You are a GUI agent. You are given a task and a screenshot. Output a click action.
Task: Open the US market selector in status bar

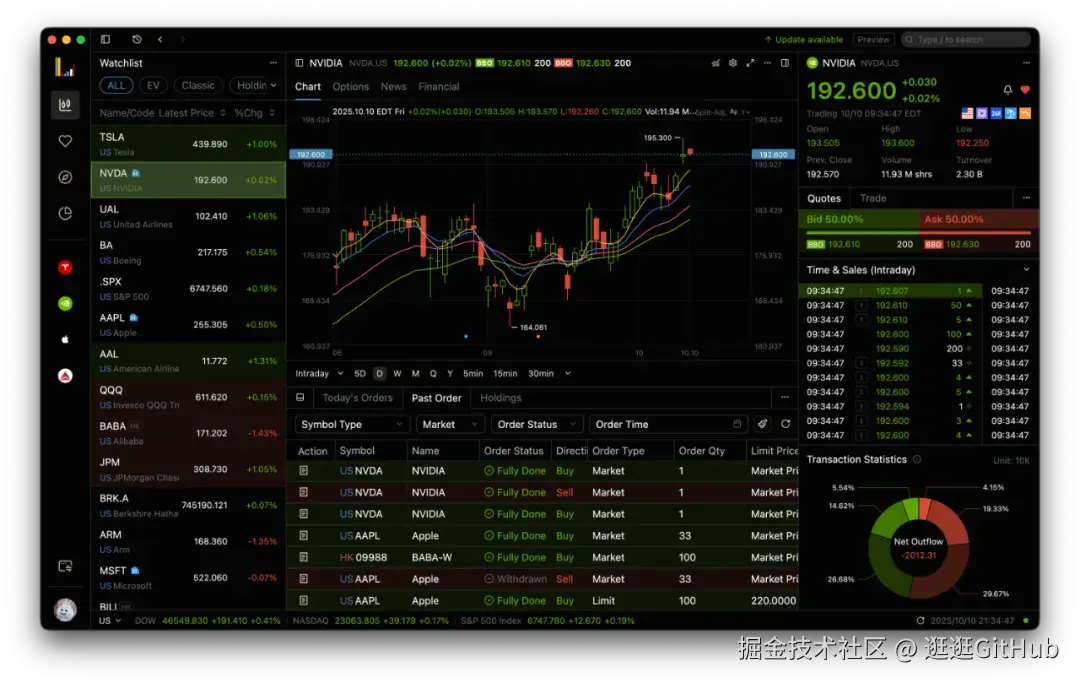point(110,620)
